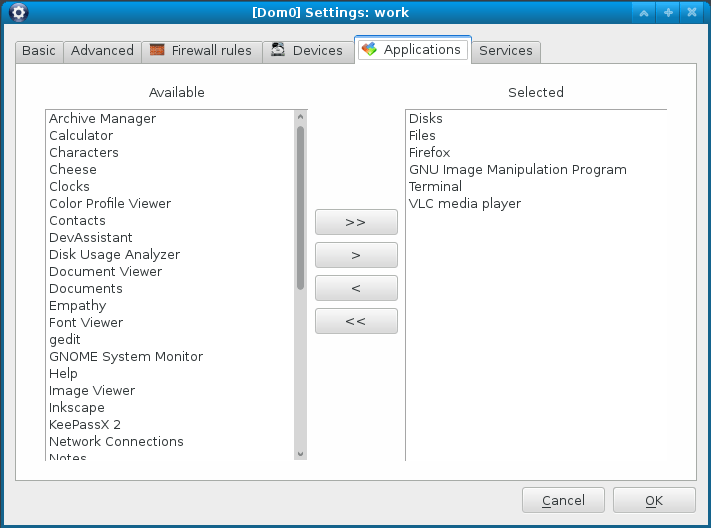Cancel the settings dialog
This screenshot has height=528, width=711.
pos(563,500)
